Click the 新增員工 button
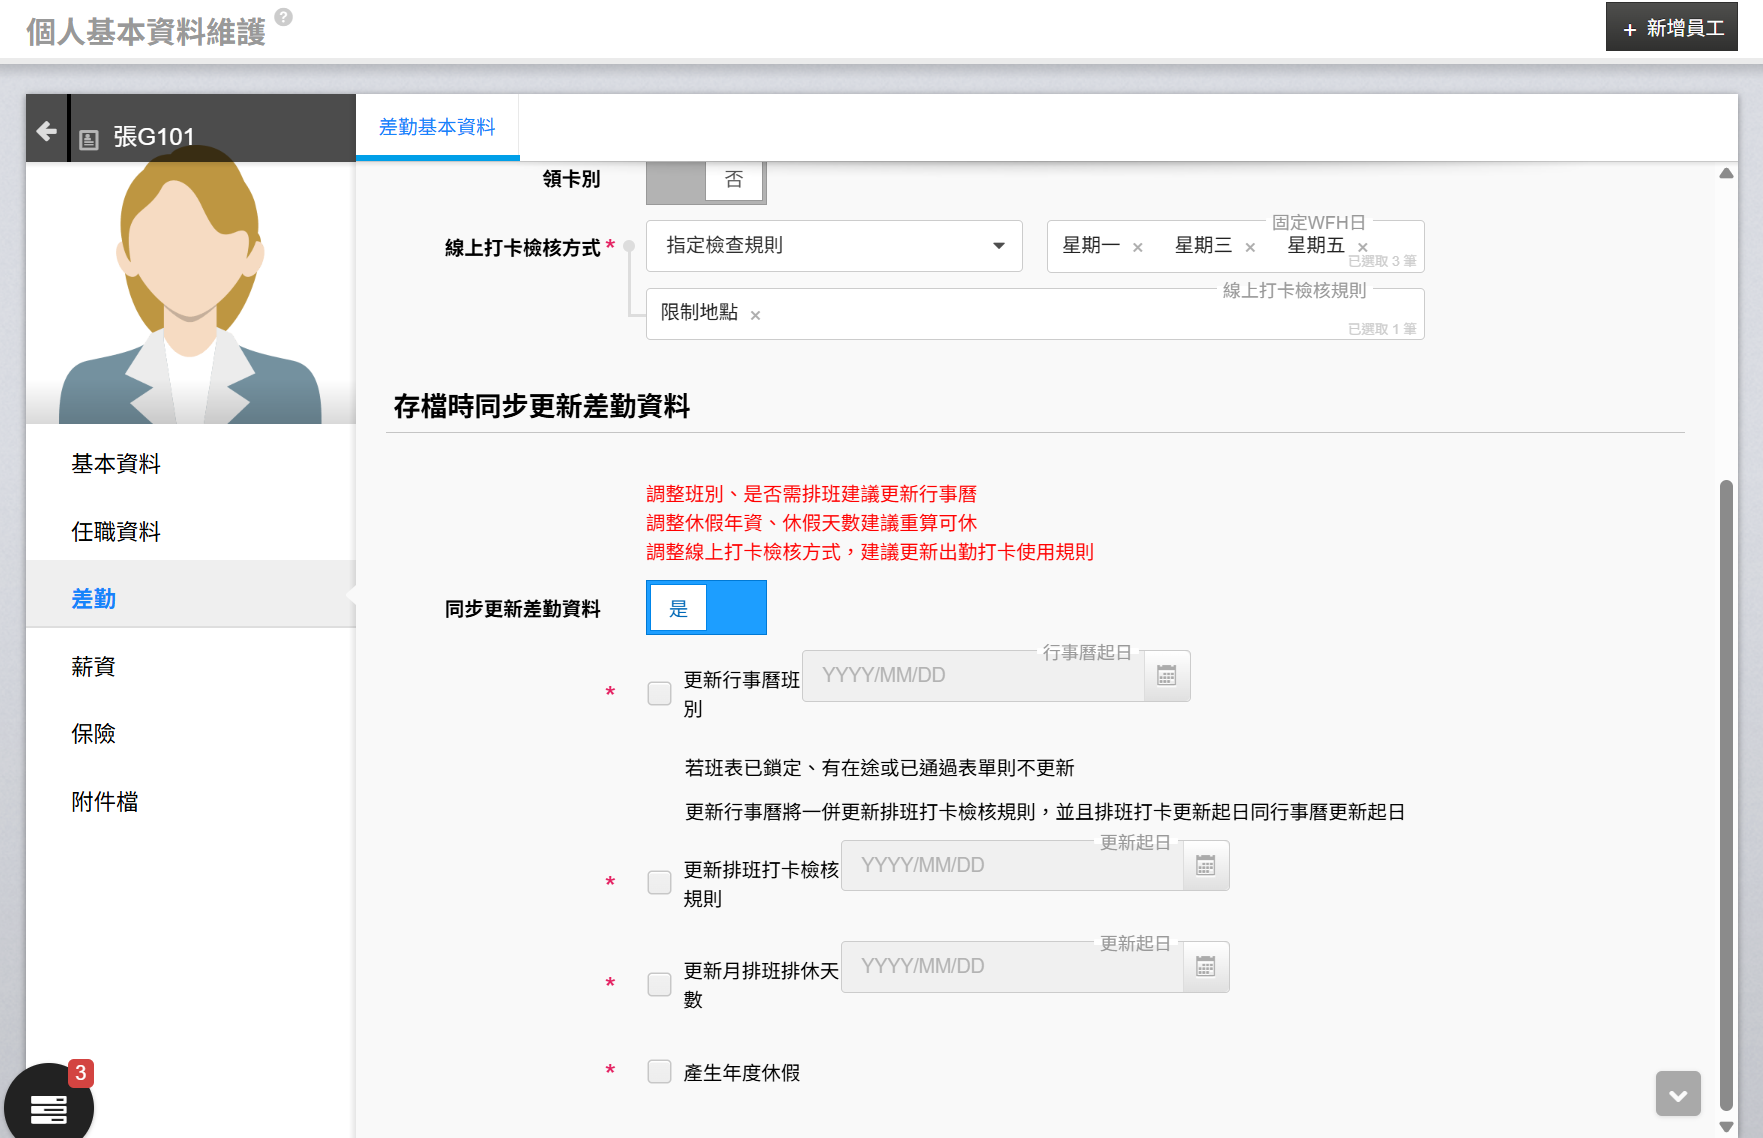The image size is (1763, 1138). tap(1671, 28)
